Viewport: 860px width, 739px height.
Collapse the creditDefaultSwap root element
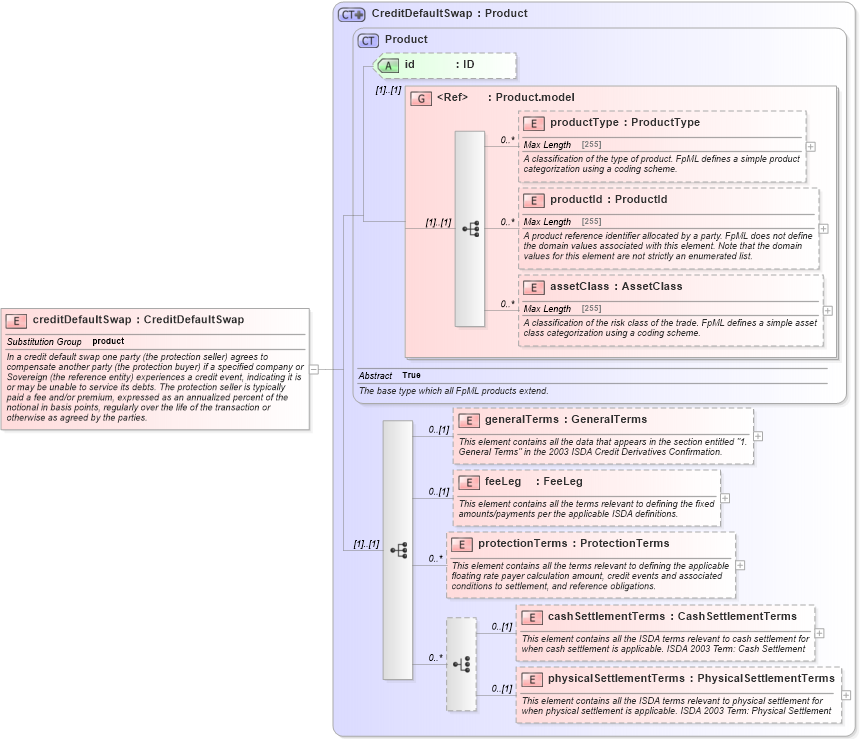pyautogui.click(x=314, y=370)
